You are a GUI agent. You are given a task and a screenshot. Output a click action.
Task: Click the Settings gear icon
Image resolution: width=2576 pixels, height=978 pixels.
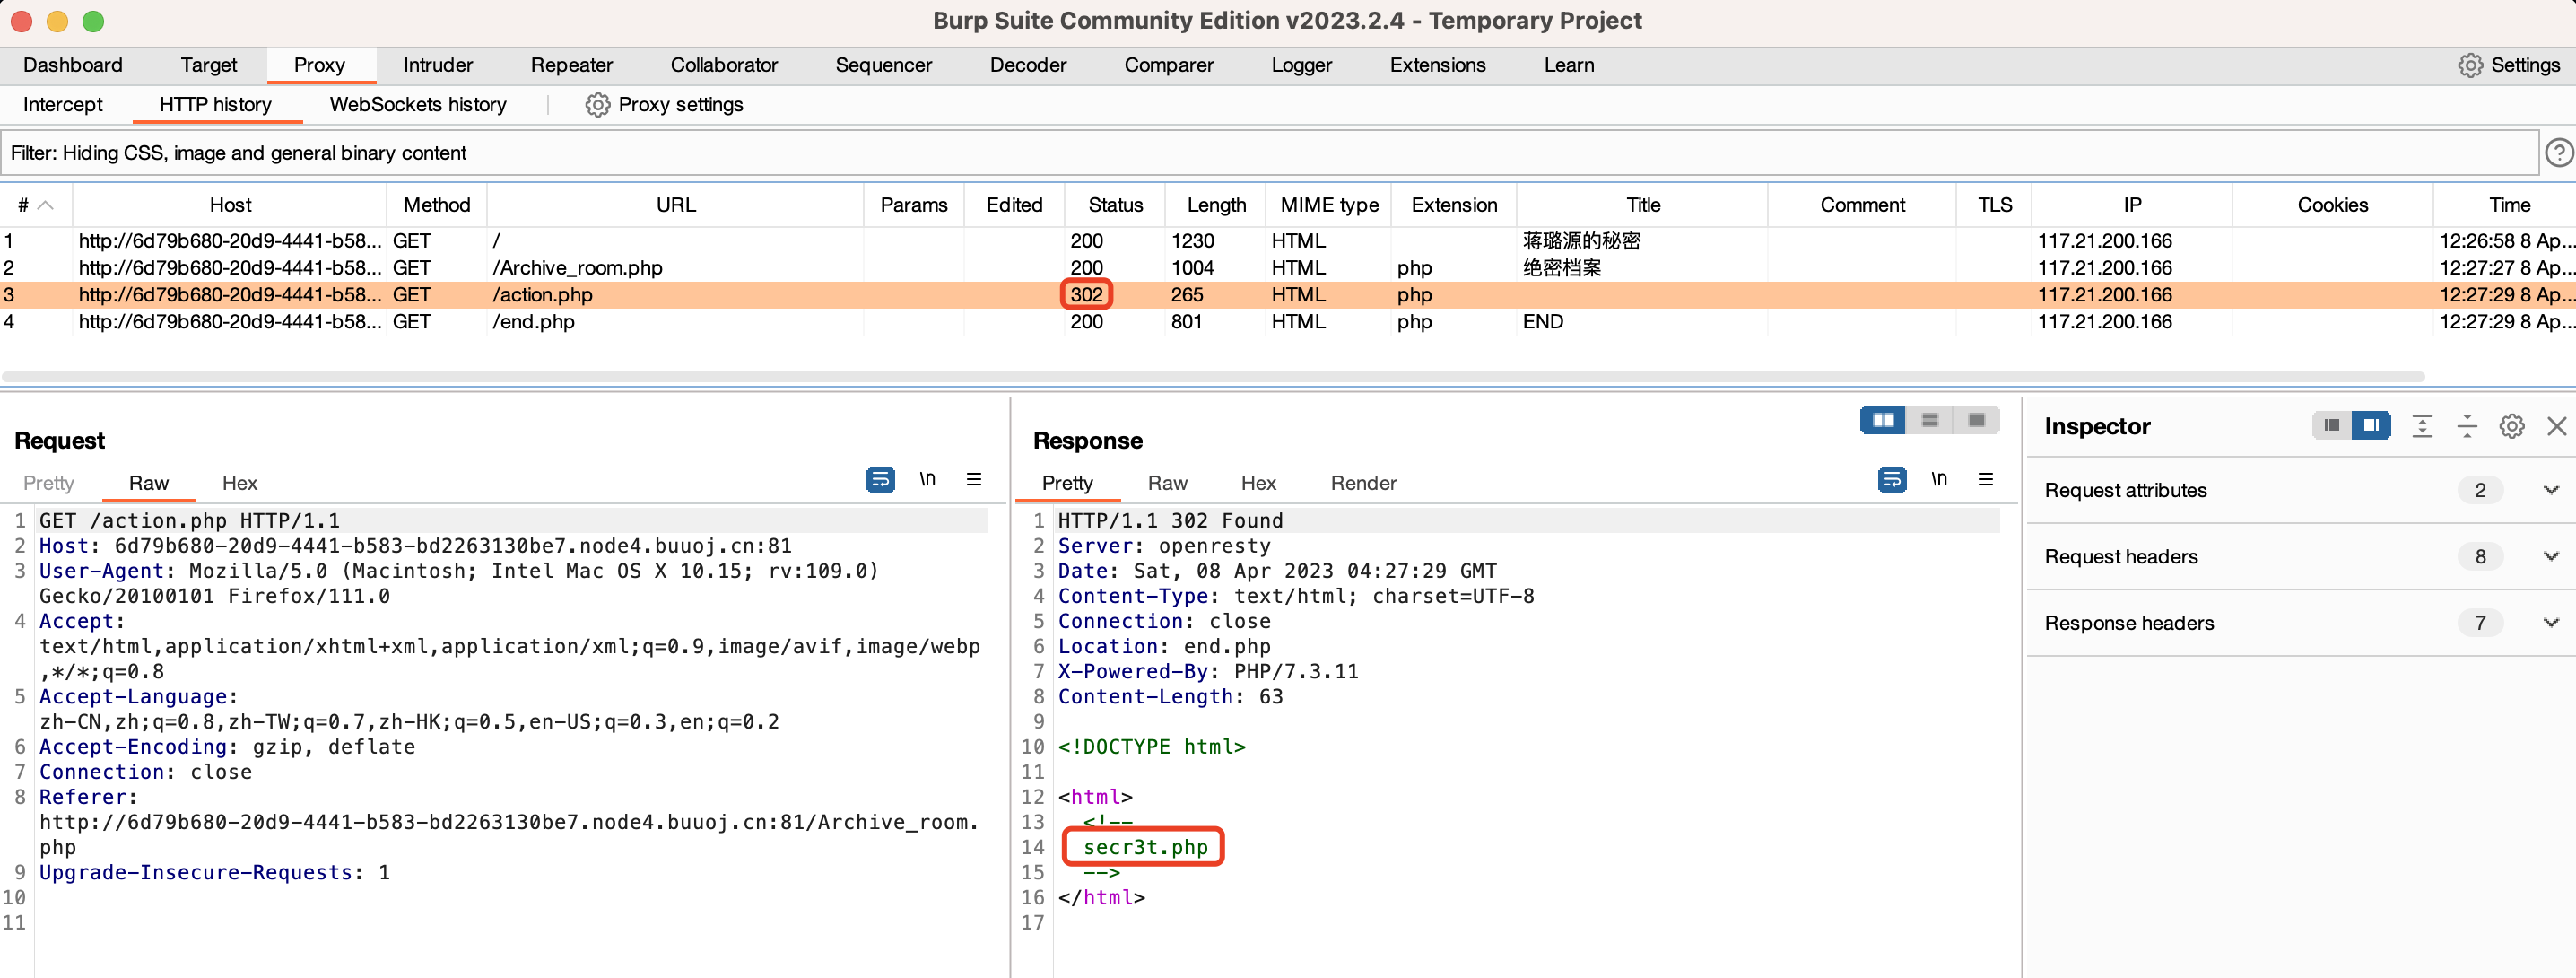[2469, 65]
